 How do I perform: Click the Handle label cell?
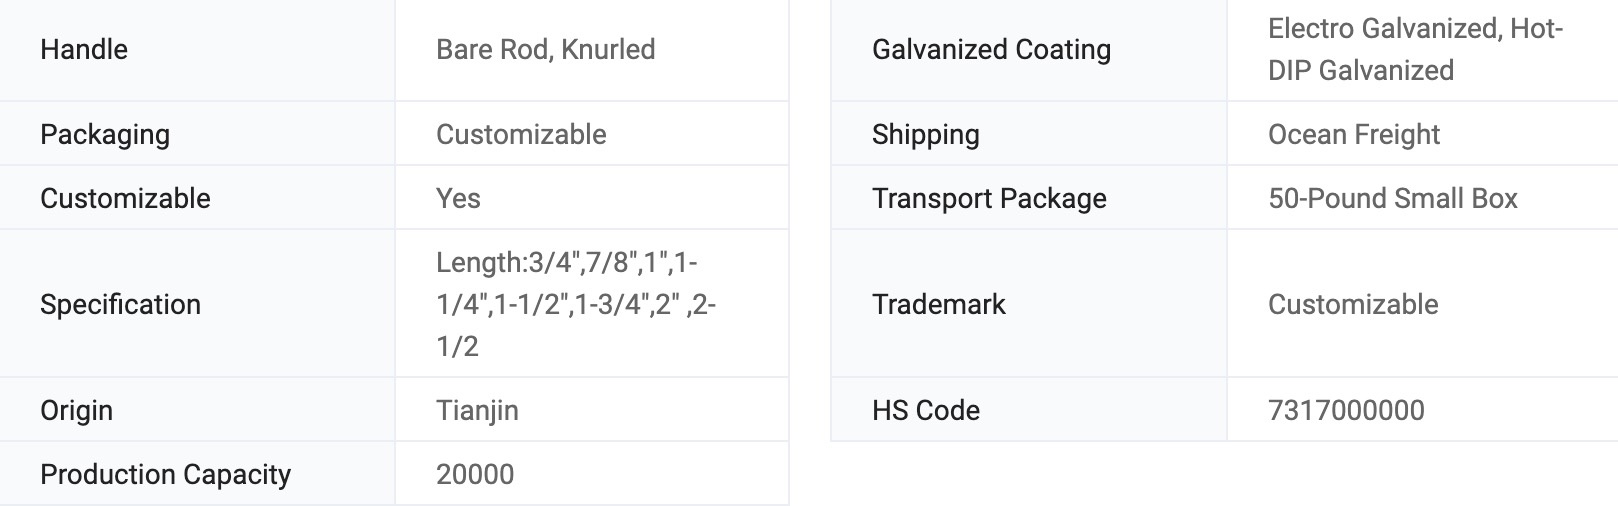point(84,49)
